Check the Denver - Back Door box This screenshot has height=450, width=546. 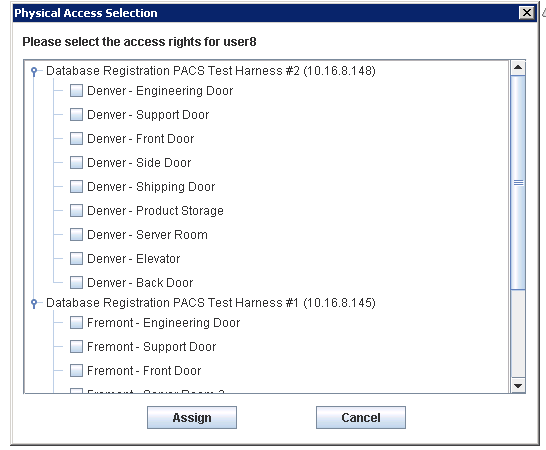[x=76, y=282]
